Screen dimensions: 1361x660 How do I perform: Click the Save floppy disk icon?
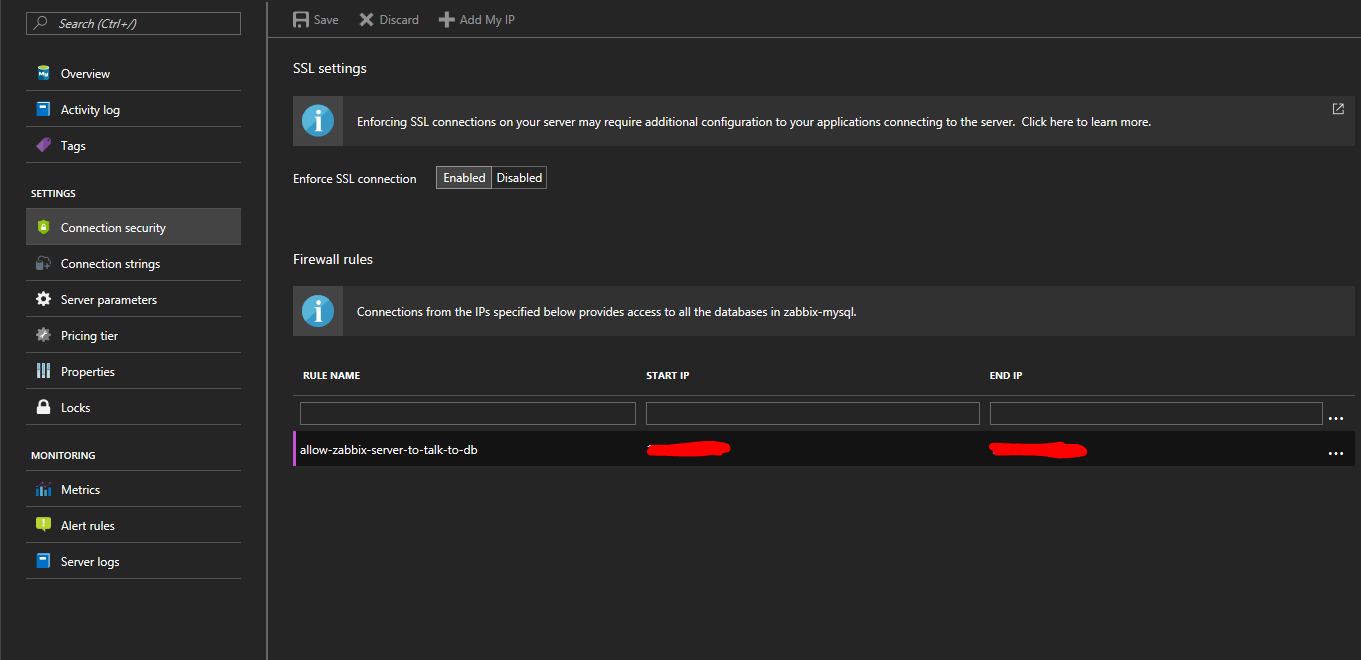point(300,19)
